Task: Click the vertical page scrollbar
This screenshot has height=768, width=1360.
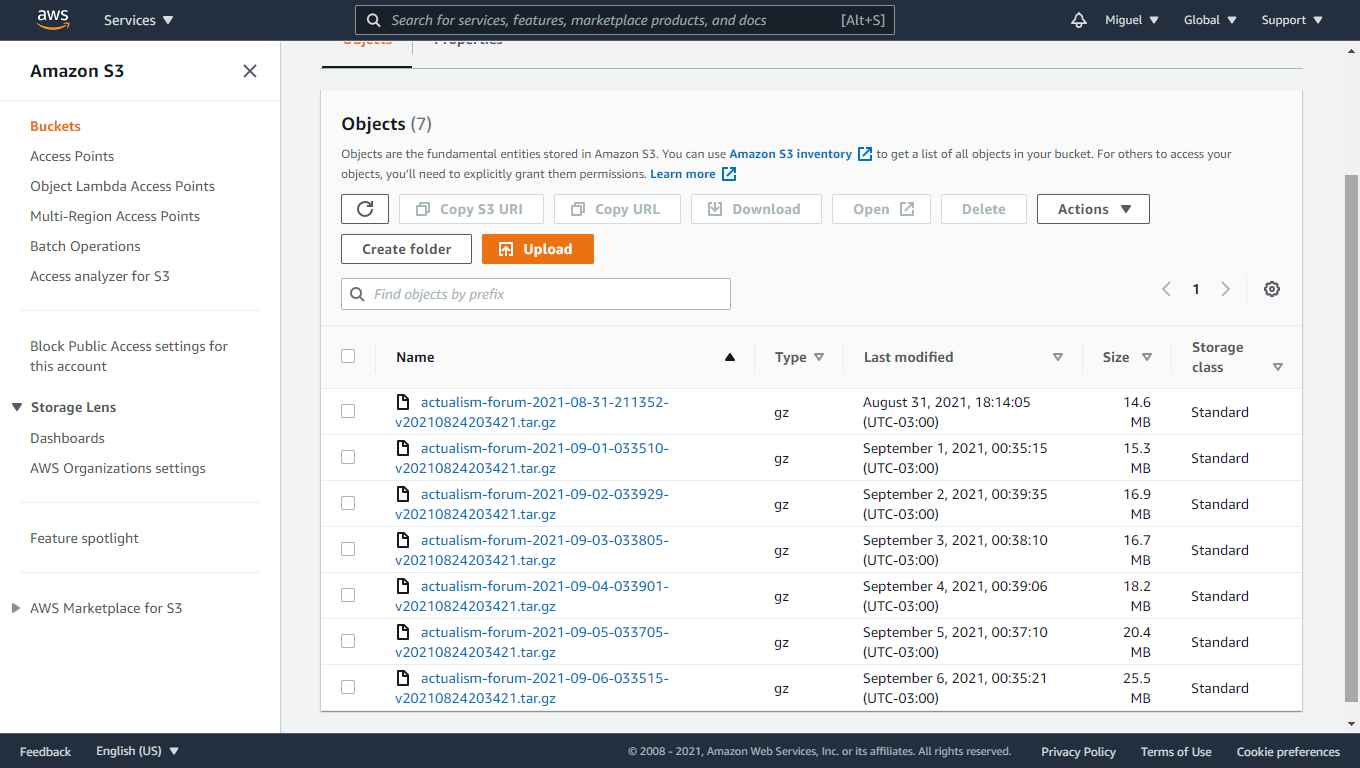Action: pyautogui.click(x=1352, y=437)
